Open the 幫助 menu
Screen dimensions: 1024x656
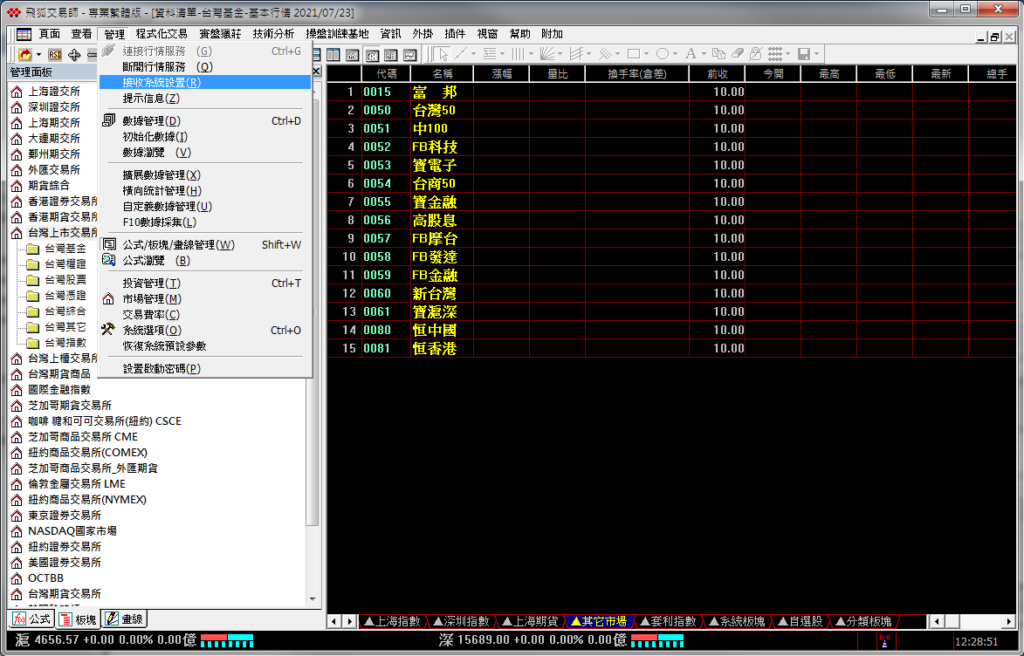coord(520,34)
